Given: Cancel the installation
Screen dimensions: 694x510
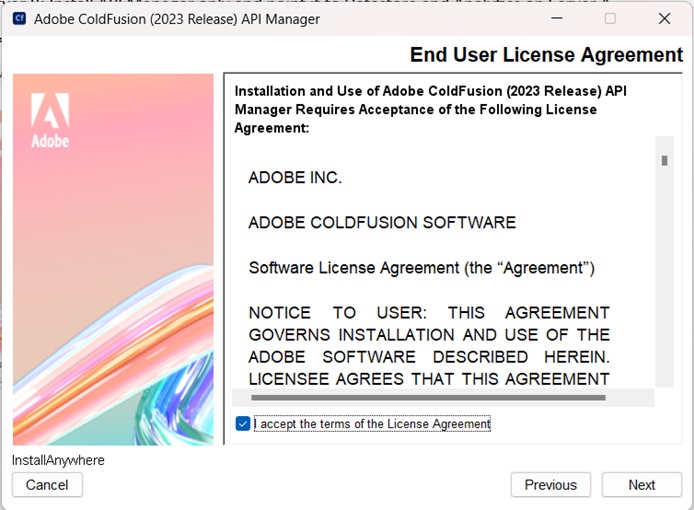Looking at the screenshot, I should (x=47, y=485).
